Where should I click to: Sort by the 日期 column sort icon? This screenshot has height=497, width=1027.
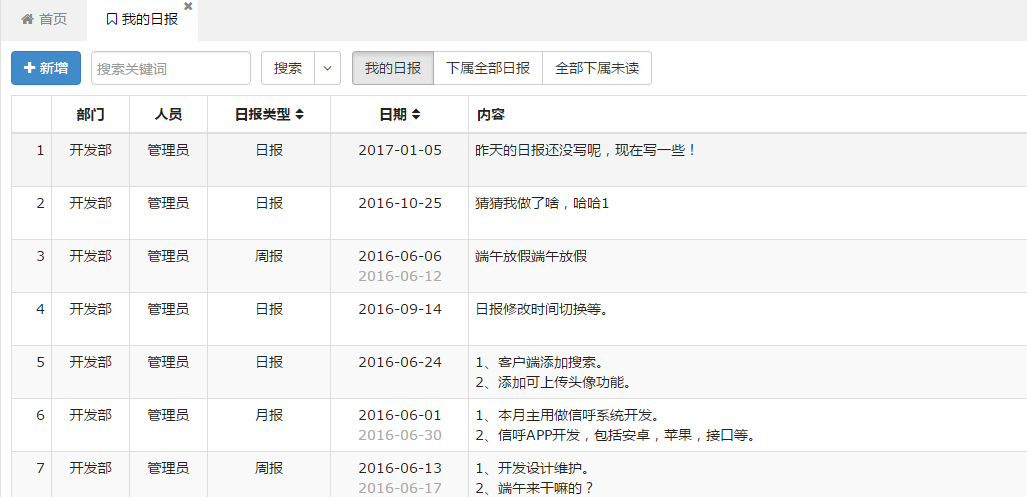coord(416,115)
